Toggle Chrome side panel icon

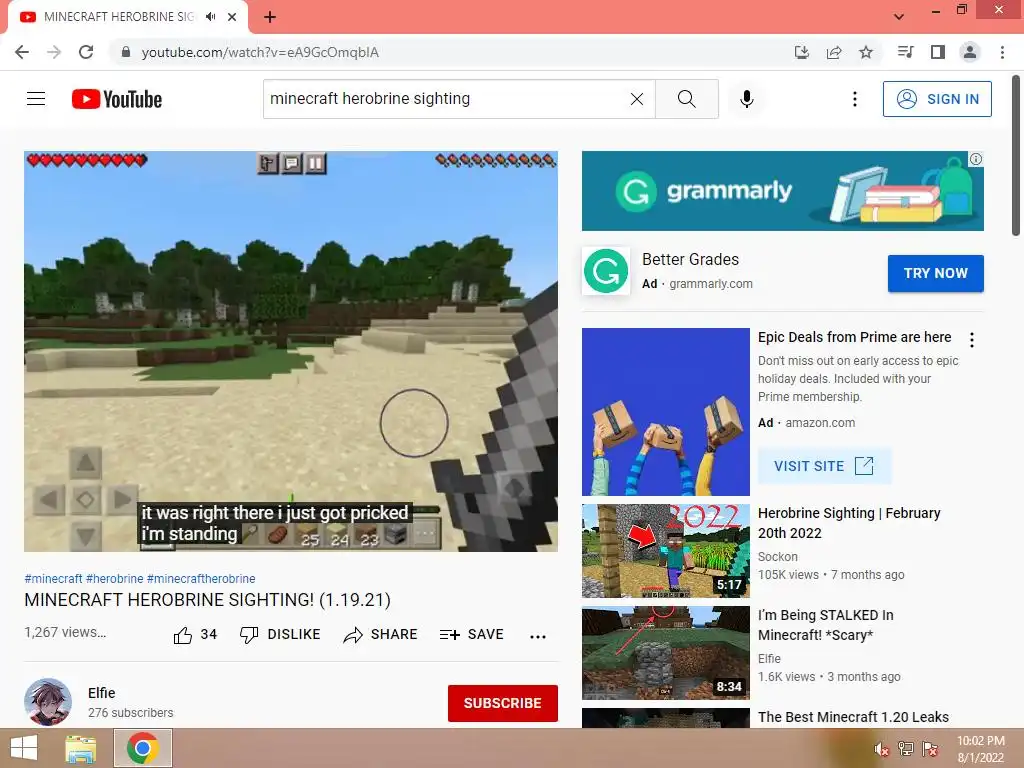point(938,52)
